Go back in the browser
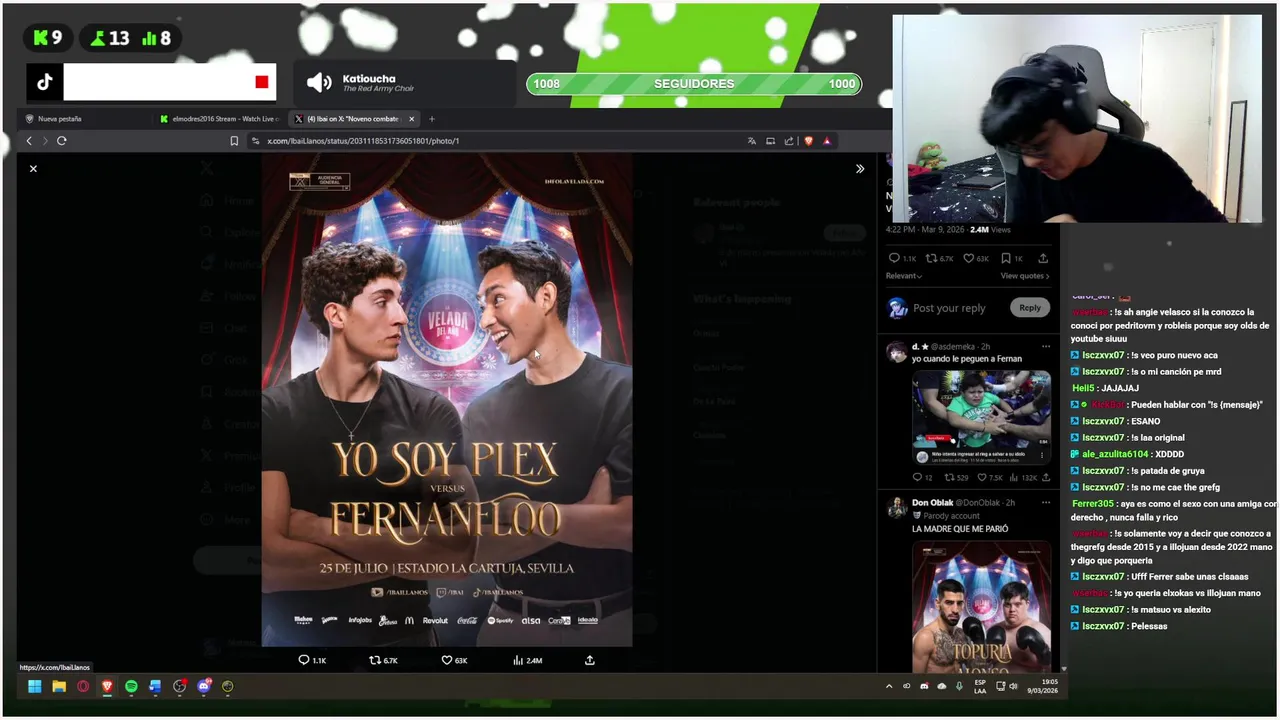1280x720 pixels. (x=29, y=141)
